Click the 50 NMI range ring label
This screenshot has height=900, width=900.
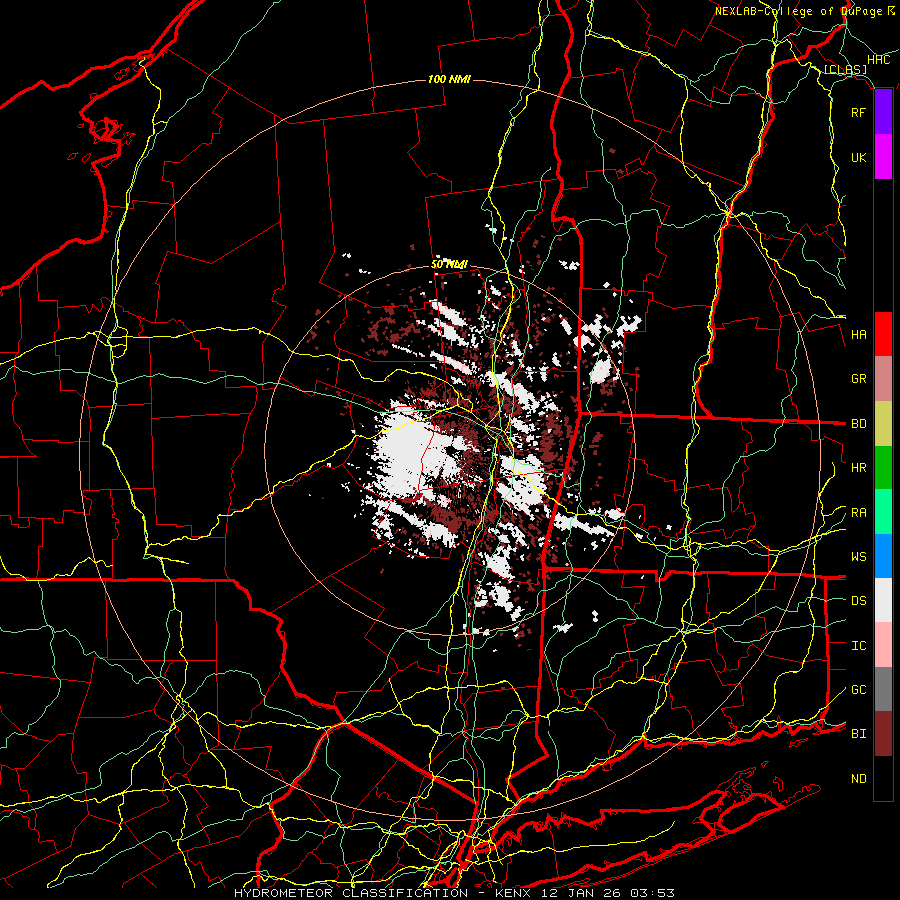click(449, 265)
